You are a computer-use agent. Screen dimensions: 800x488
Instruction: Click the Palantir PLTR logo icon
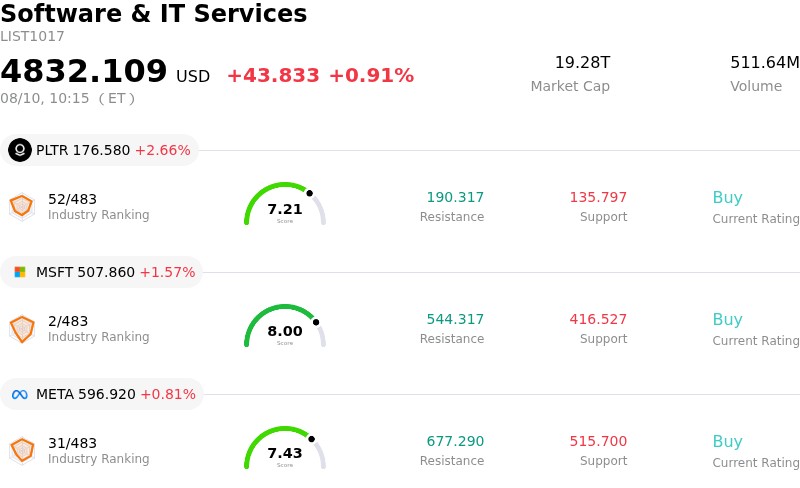tap(20, 150)
